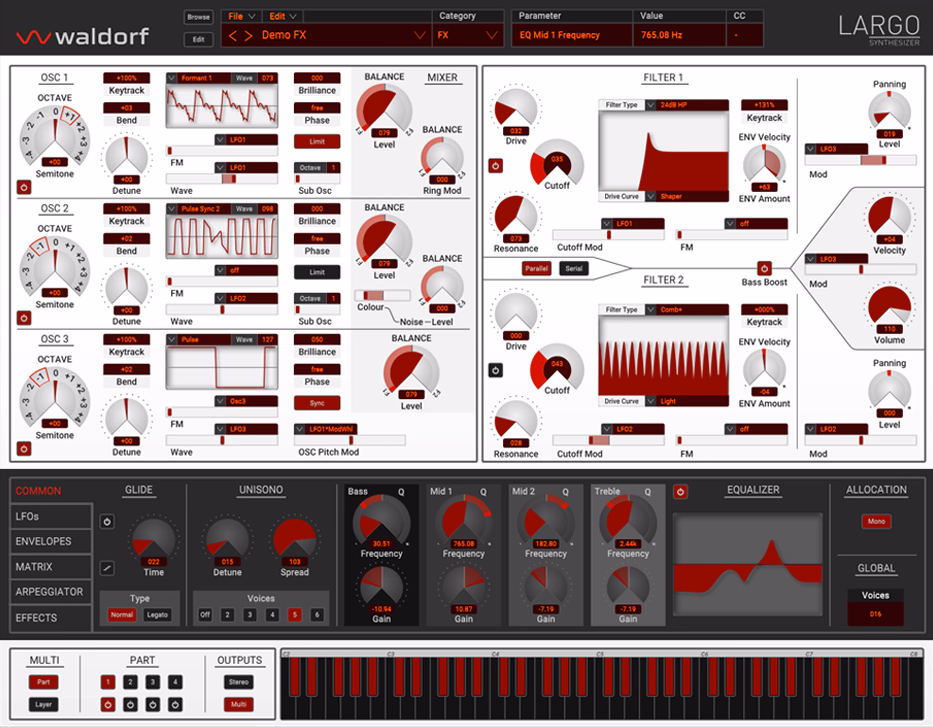Click the main Volume knob
933x727 pixels.
pyautogui.click(x=890, y=308)
